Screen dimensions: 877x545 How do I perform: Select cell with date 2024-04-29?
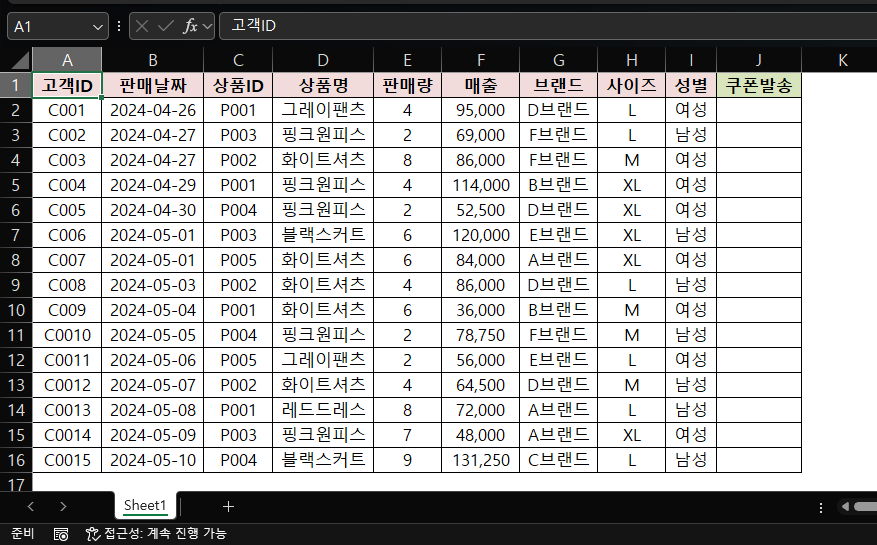(153, 185)
